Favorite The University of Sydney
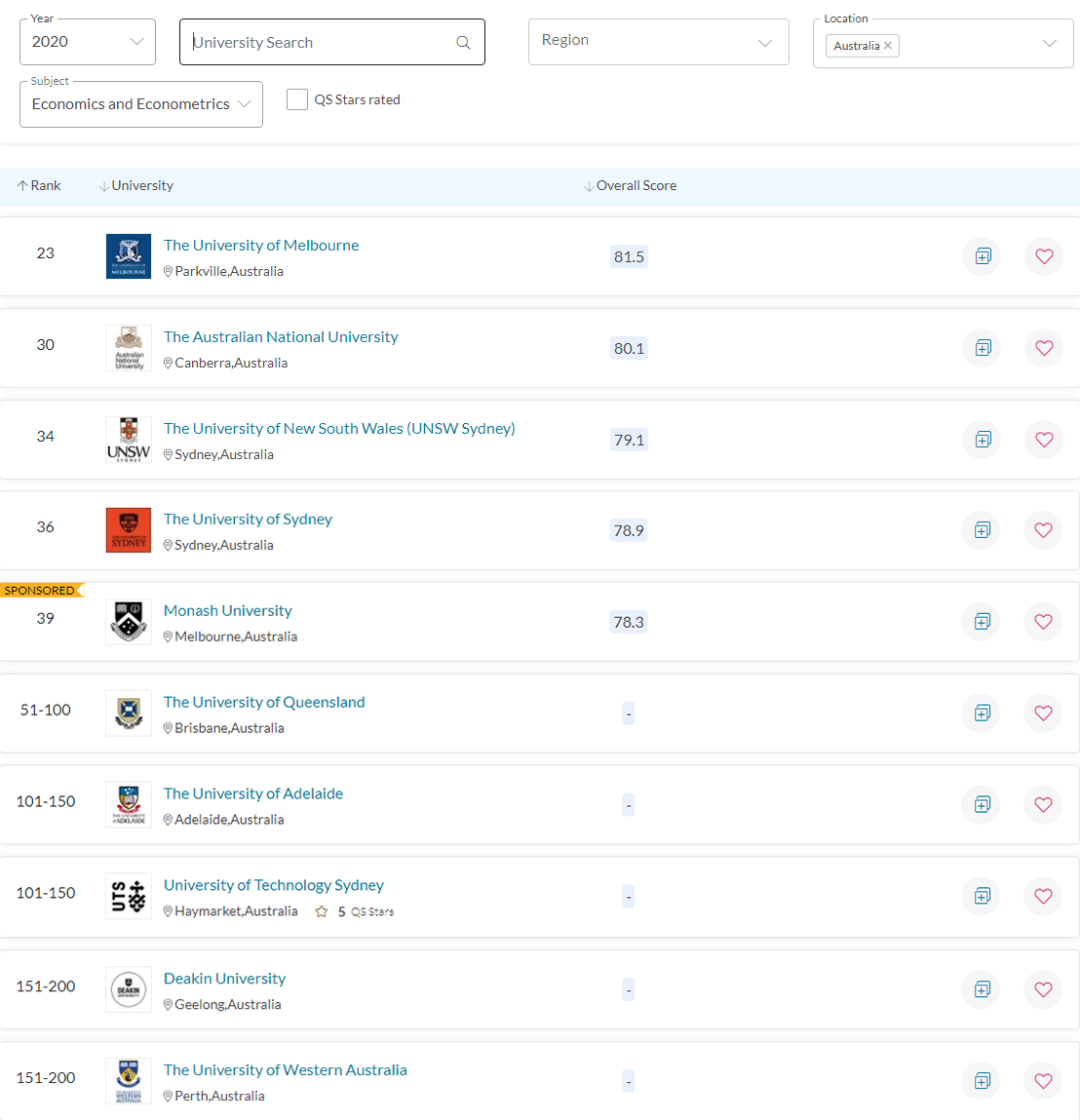 [x=1044, y=530]
